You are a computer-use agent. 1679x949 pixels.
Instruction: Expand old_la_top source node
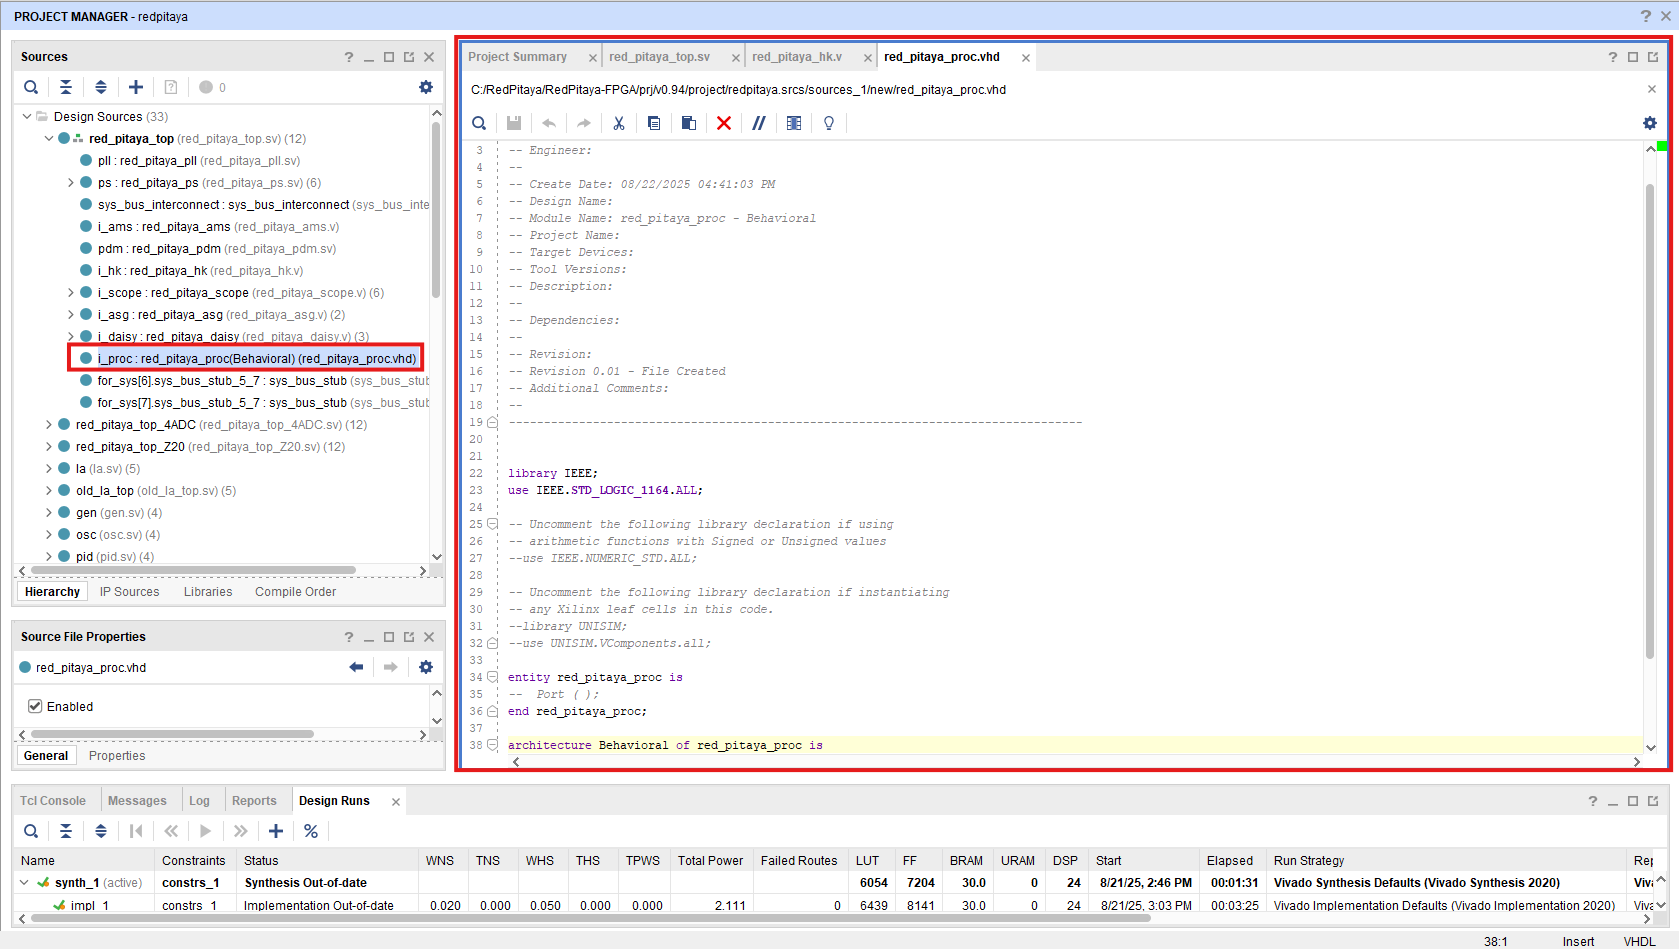click(48, 490)
